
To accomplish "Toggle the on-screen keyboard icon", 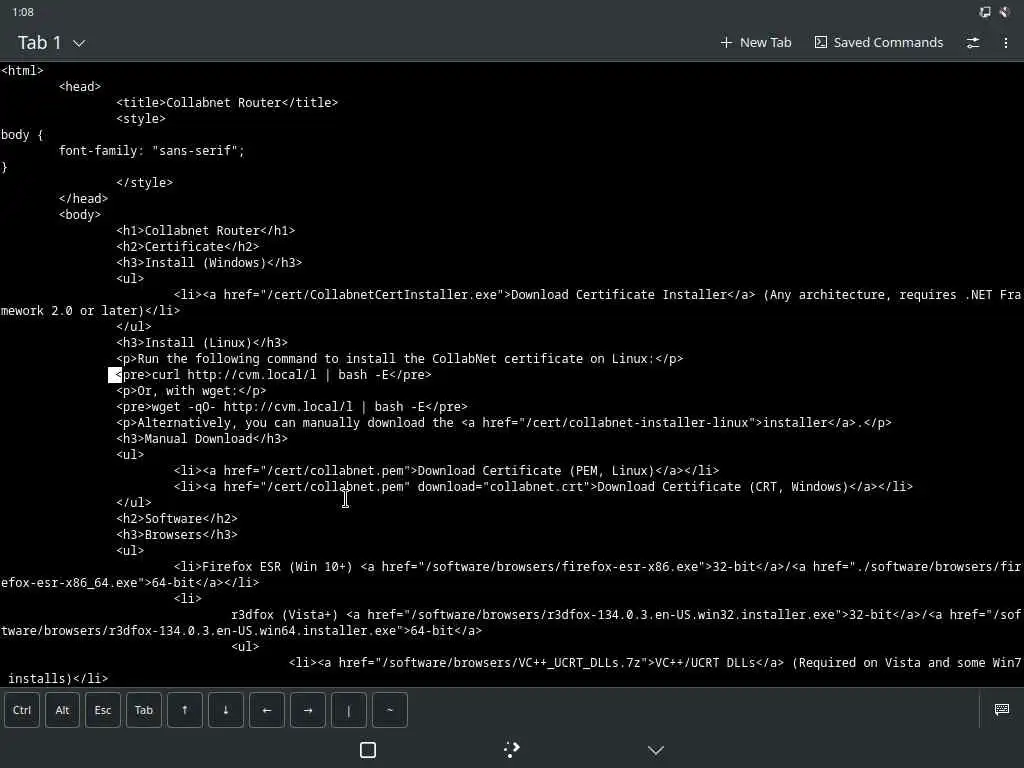I will 1002,709.
